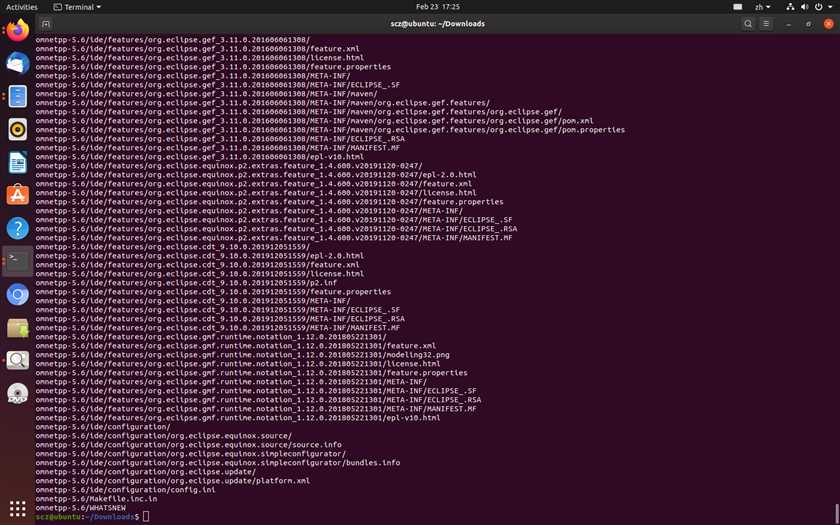
Task: Click the line ending 201805221301/META-INF/MANIFEST.MF
Action: [256, 409]
